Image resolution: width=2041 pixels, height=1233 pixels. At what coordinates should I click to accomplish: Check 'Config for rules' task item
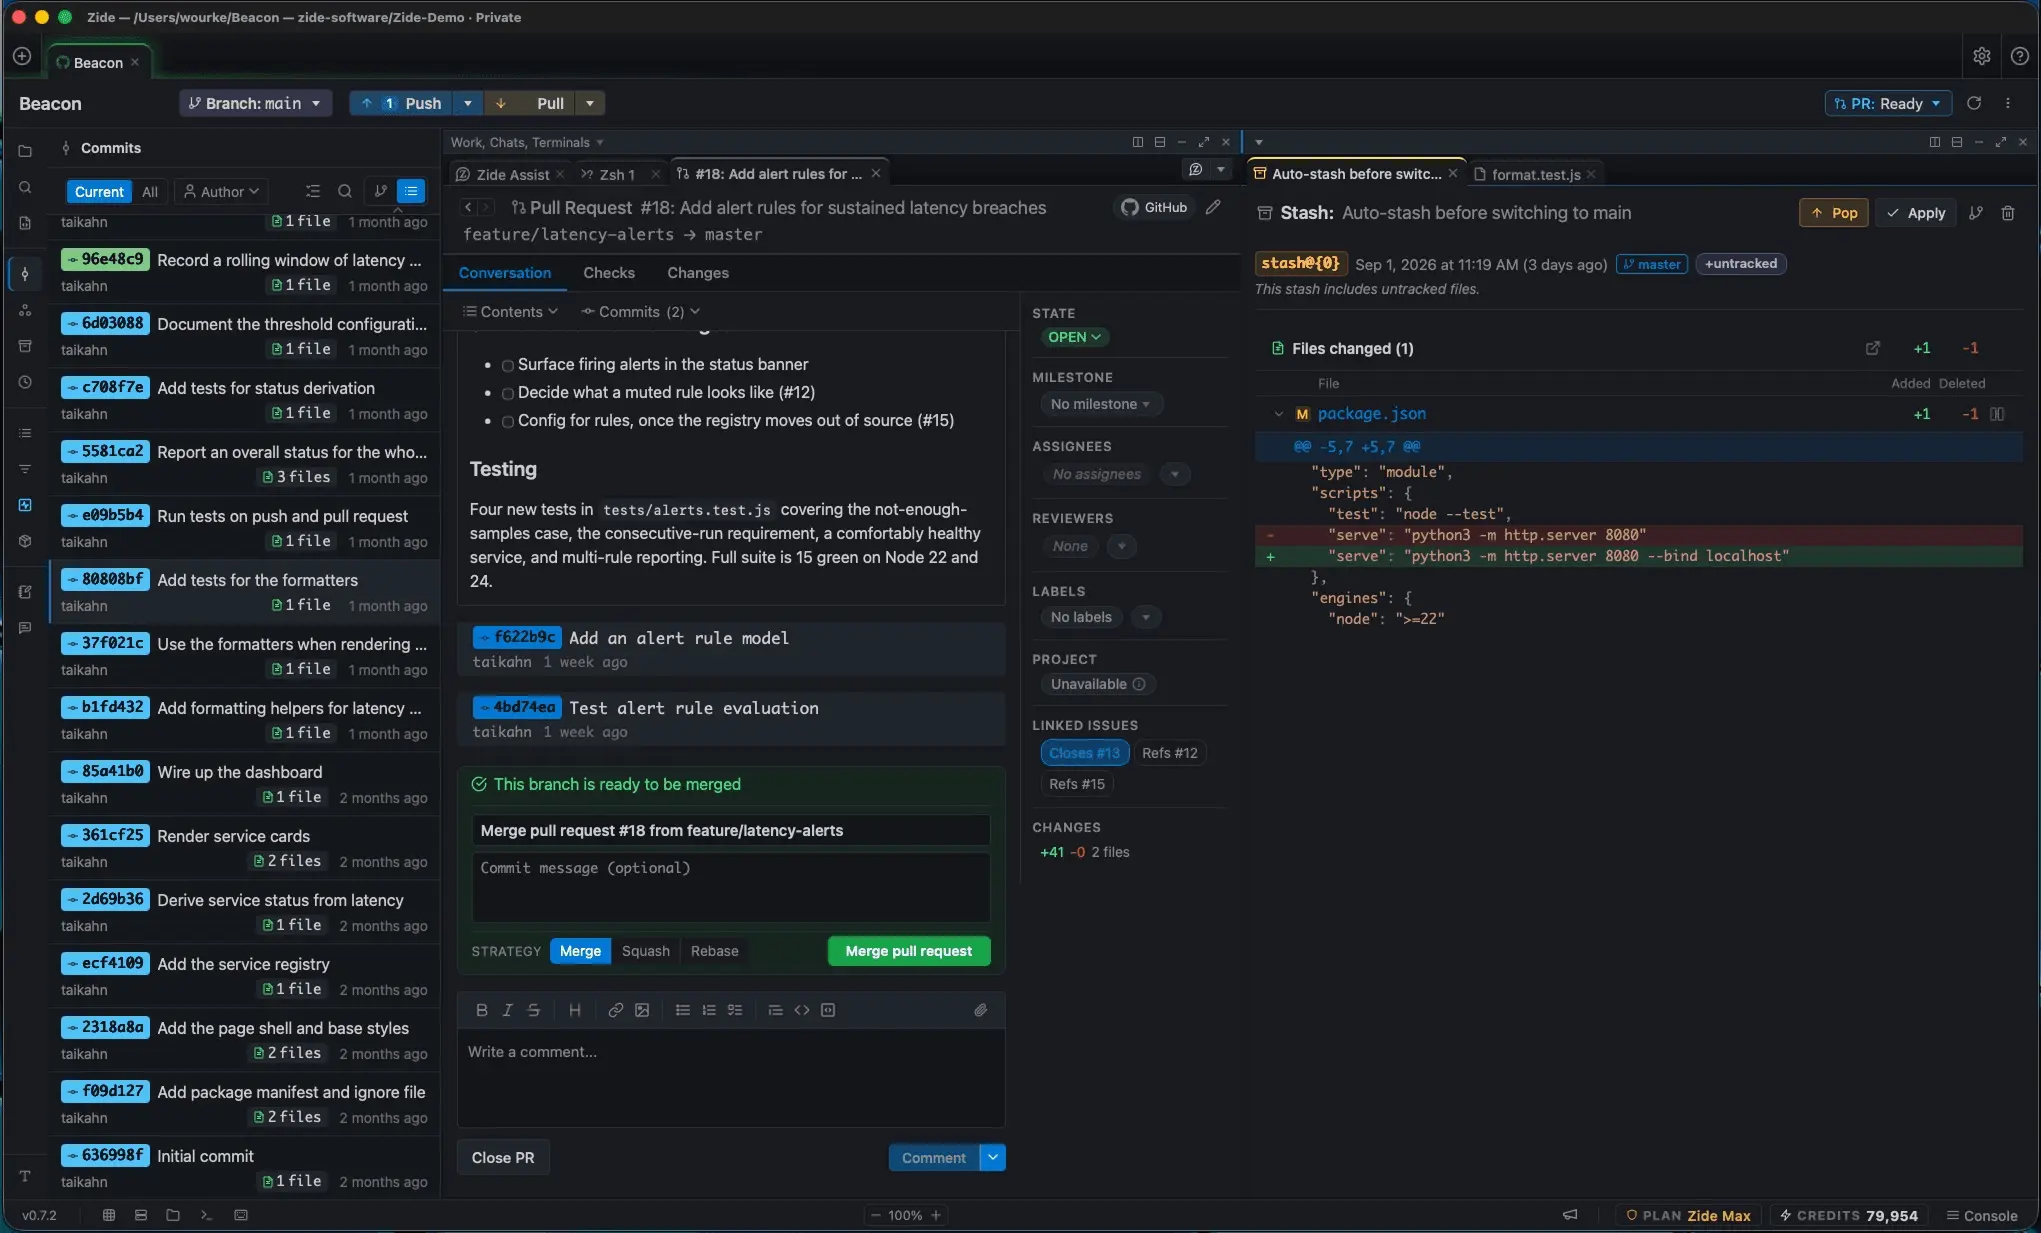point(508,422)
